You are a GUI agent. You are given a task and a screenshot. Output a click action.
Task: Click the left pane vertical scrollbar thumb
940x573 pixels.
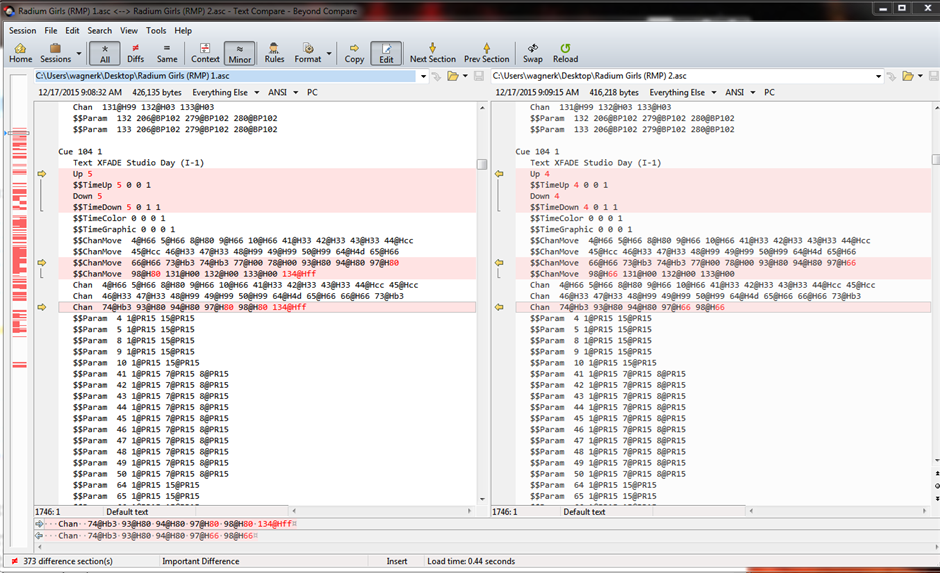[482, 164]
